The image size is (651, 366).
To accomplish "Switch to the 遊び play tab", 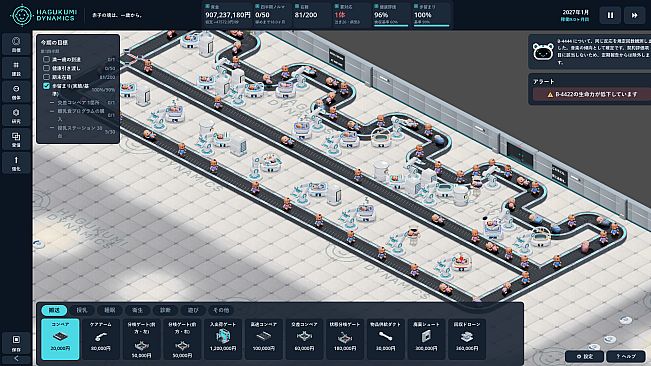I will 193,310.
